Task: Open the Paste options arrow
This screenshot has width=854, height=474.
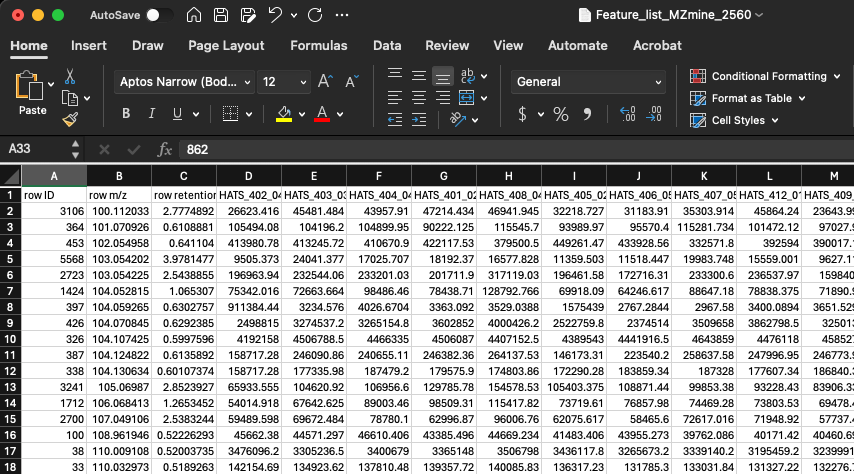Action: (x=51, y=84)
